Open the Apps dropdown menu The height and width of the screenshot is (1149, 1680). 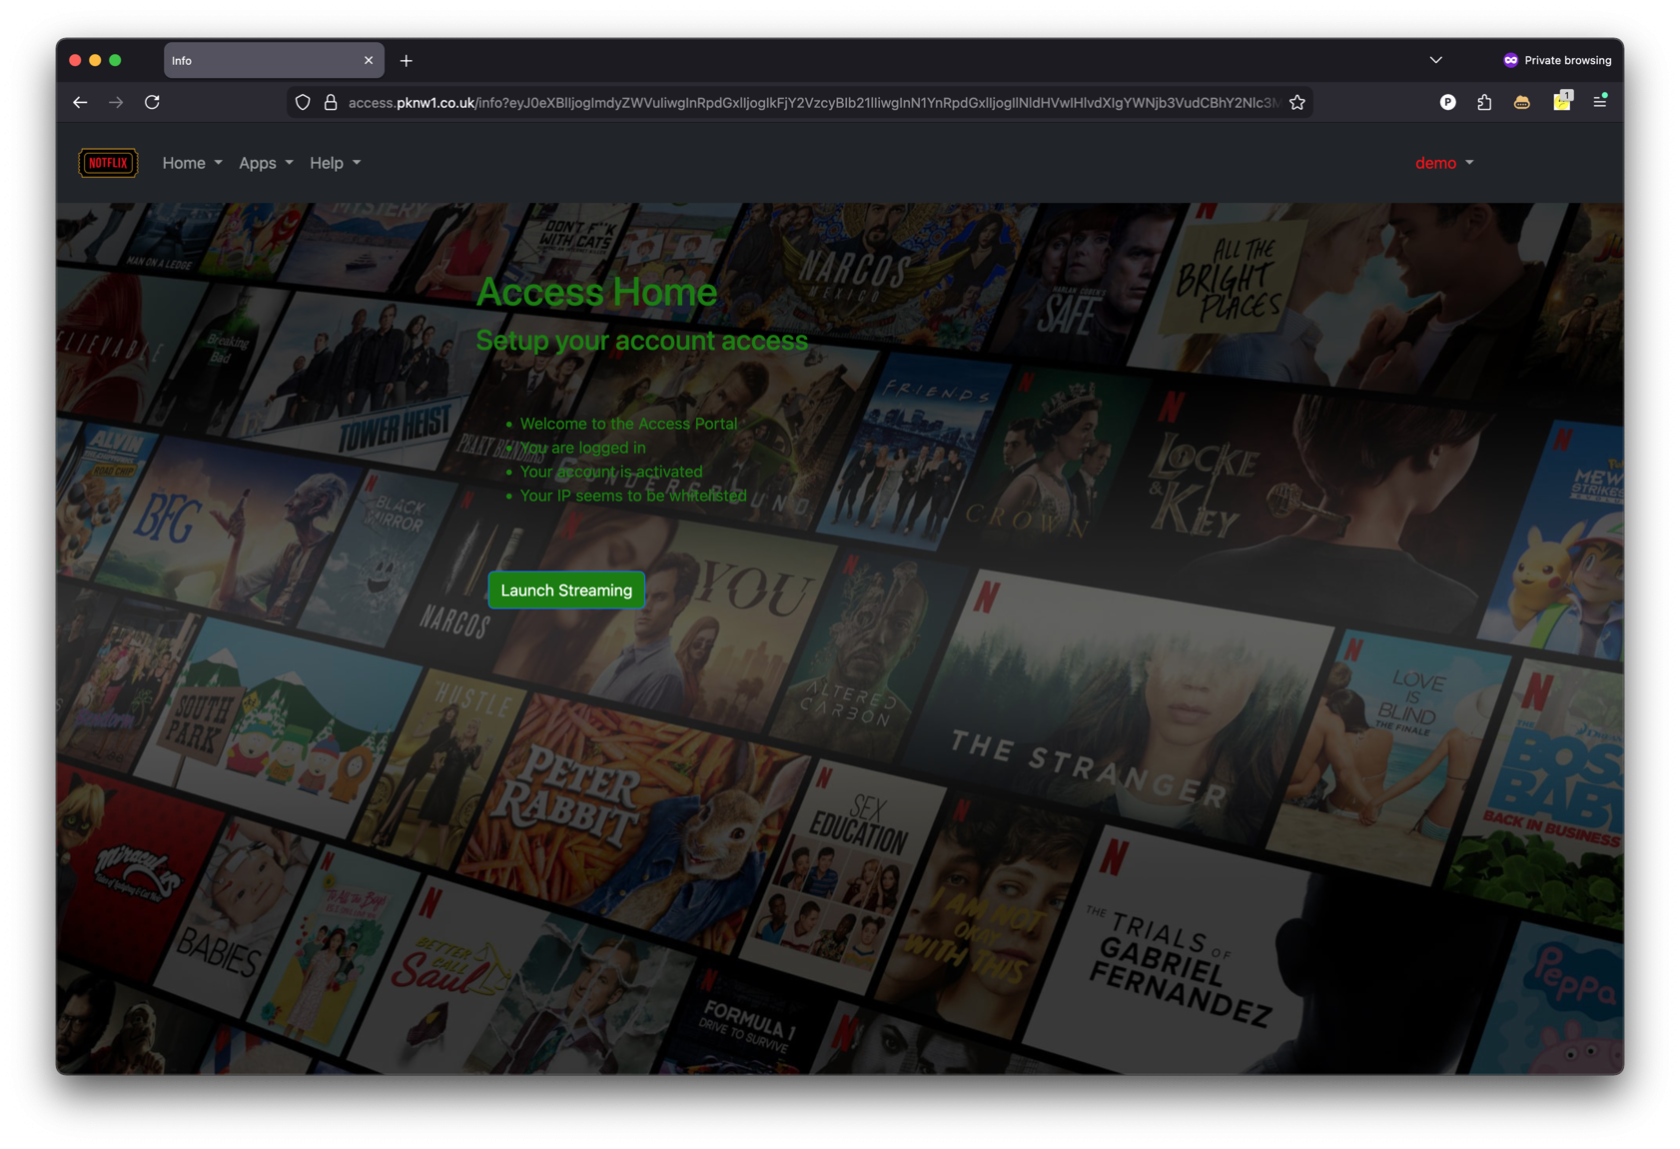266,163
